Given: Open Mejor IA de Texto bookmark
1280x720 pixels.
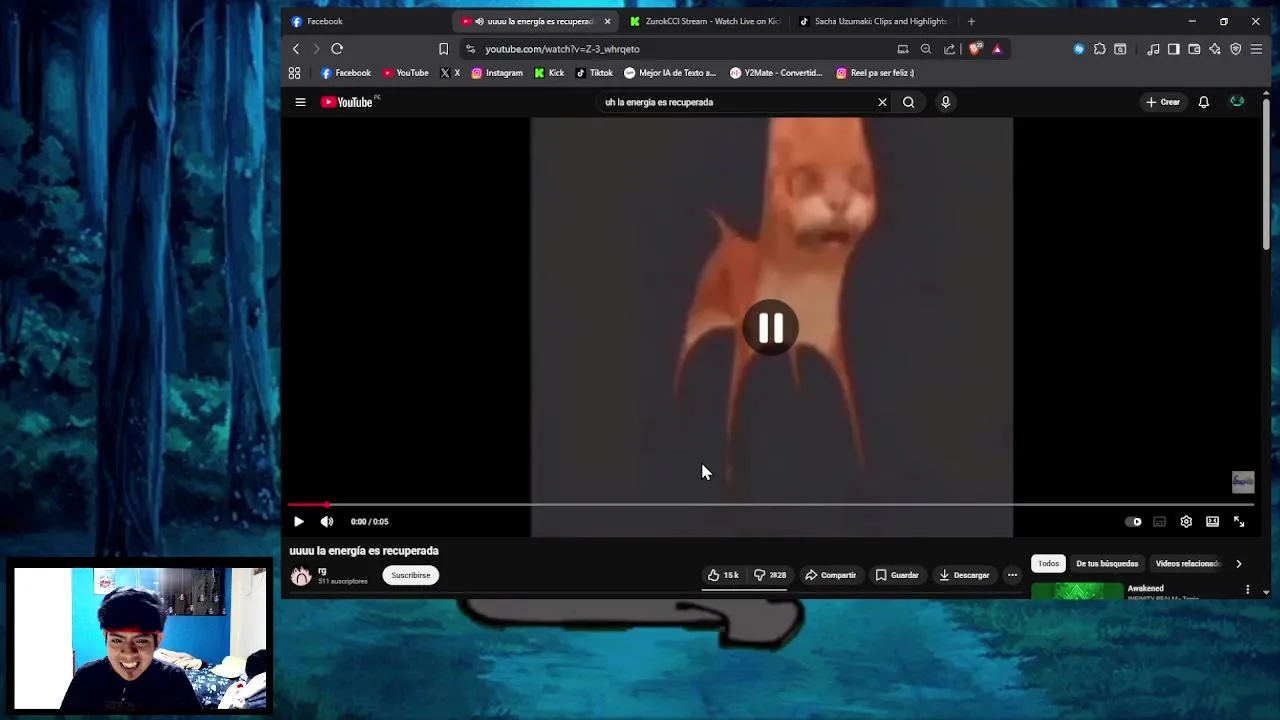Looking at the screenshot, I should coord(670,73).
